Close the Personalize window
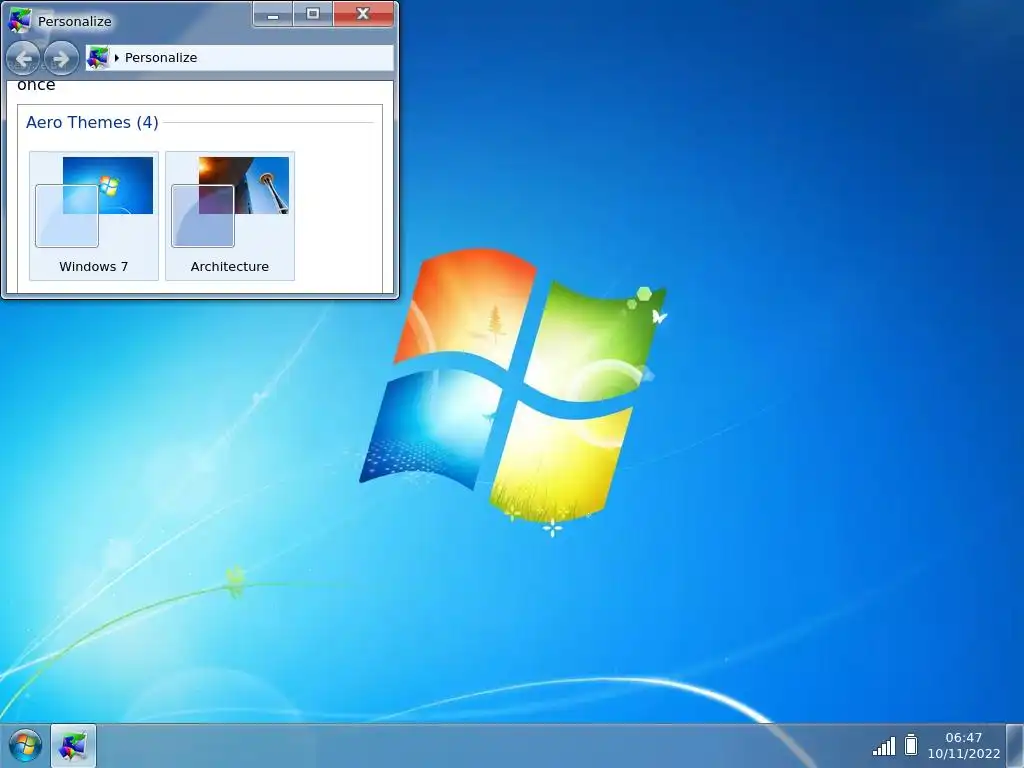This screenshot has height=768, width=1024. click(x=364, y=14)
